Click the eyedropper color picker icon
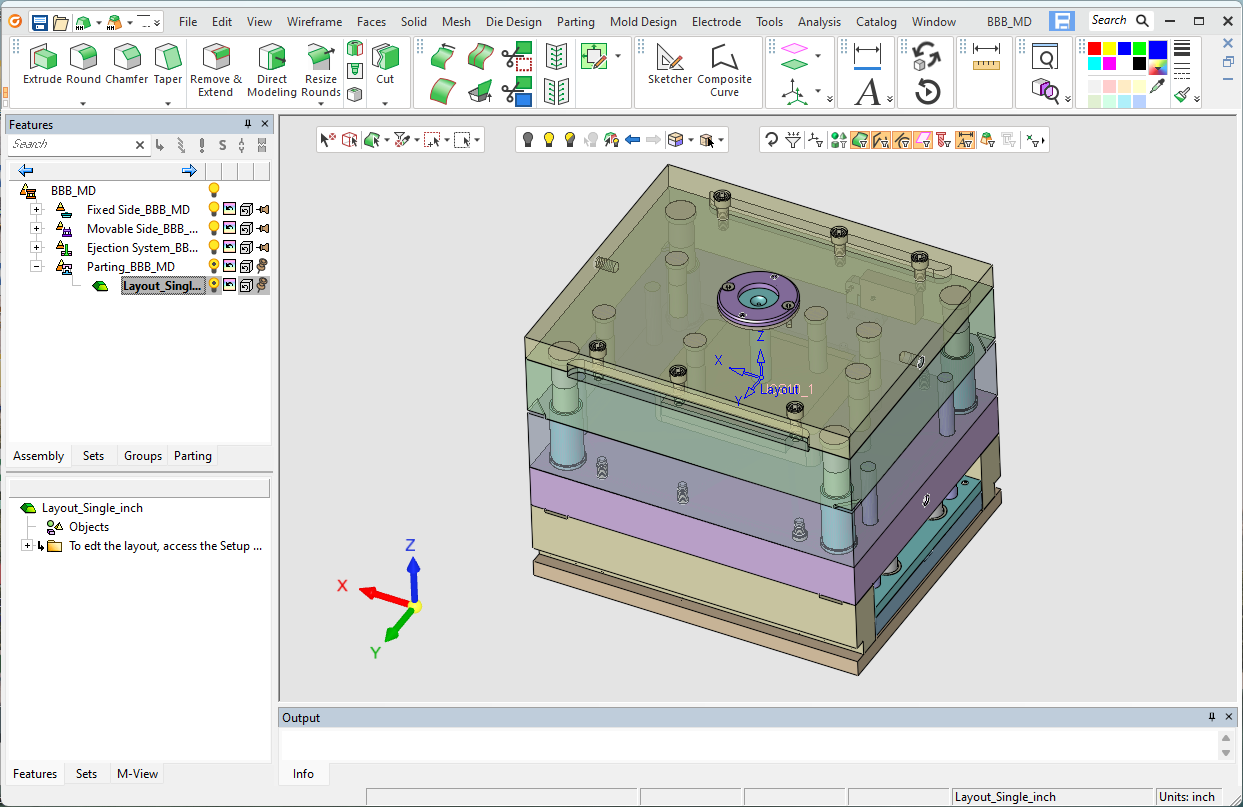The image size is (1243, 807). [x=1158, y=87]
